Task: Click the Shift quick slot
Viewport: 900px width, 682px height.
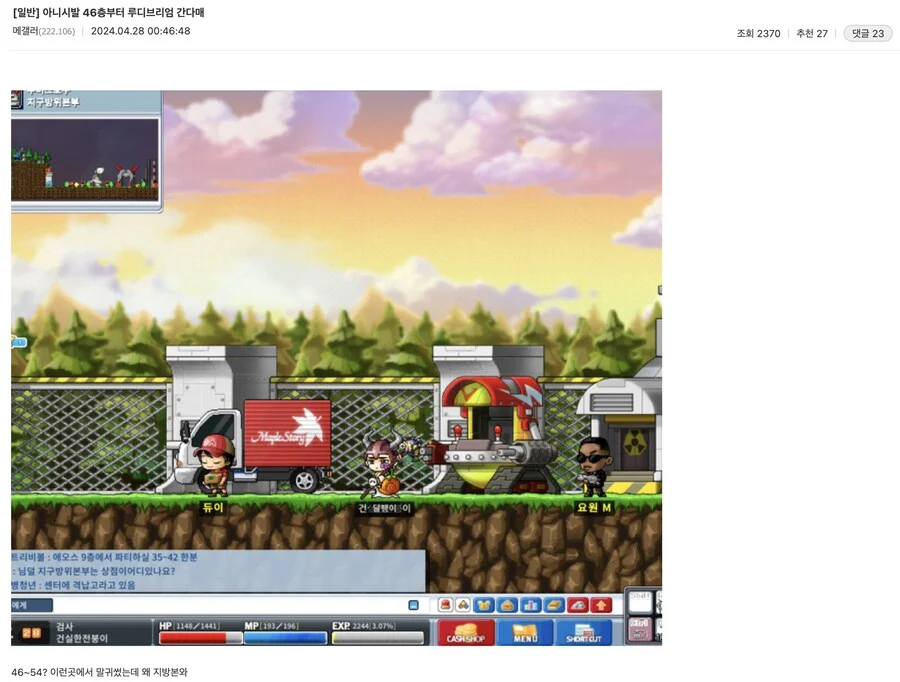Action: 641,602
